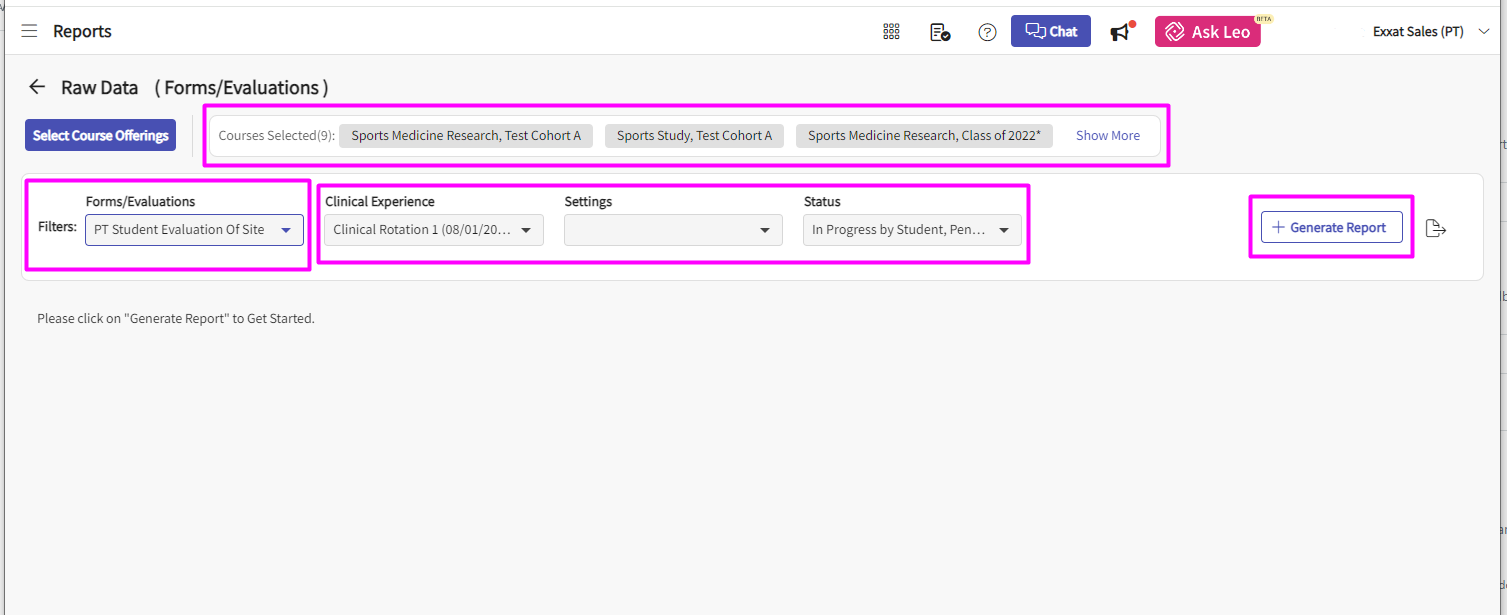Click the Sports Study, Test Cohort A chip
1507x615 pixels.
tap(694, 136)
